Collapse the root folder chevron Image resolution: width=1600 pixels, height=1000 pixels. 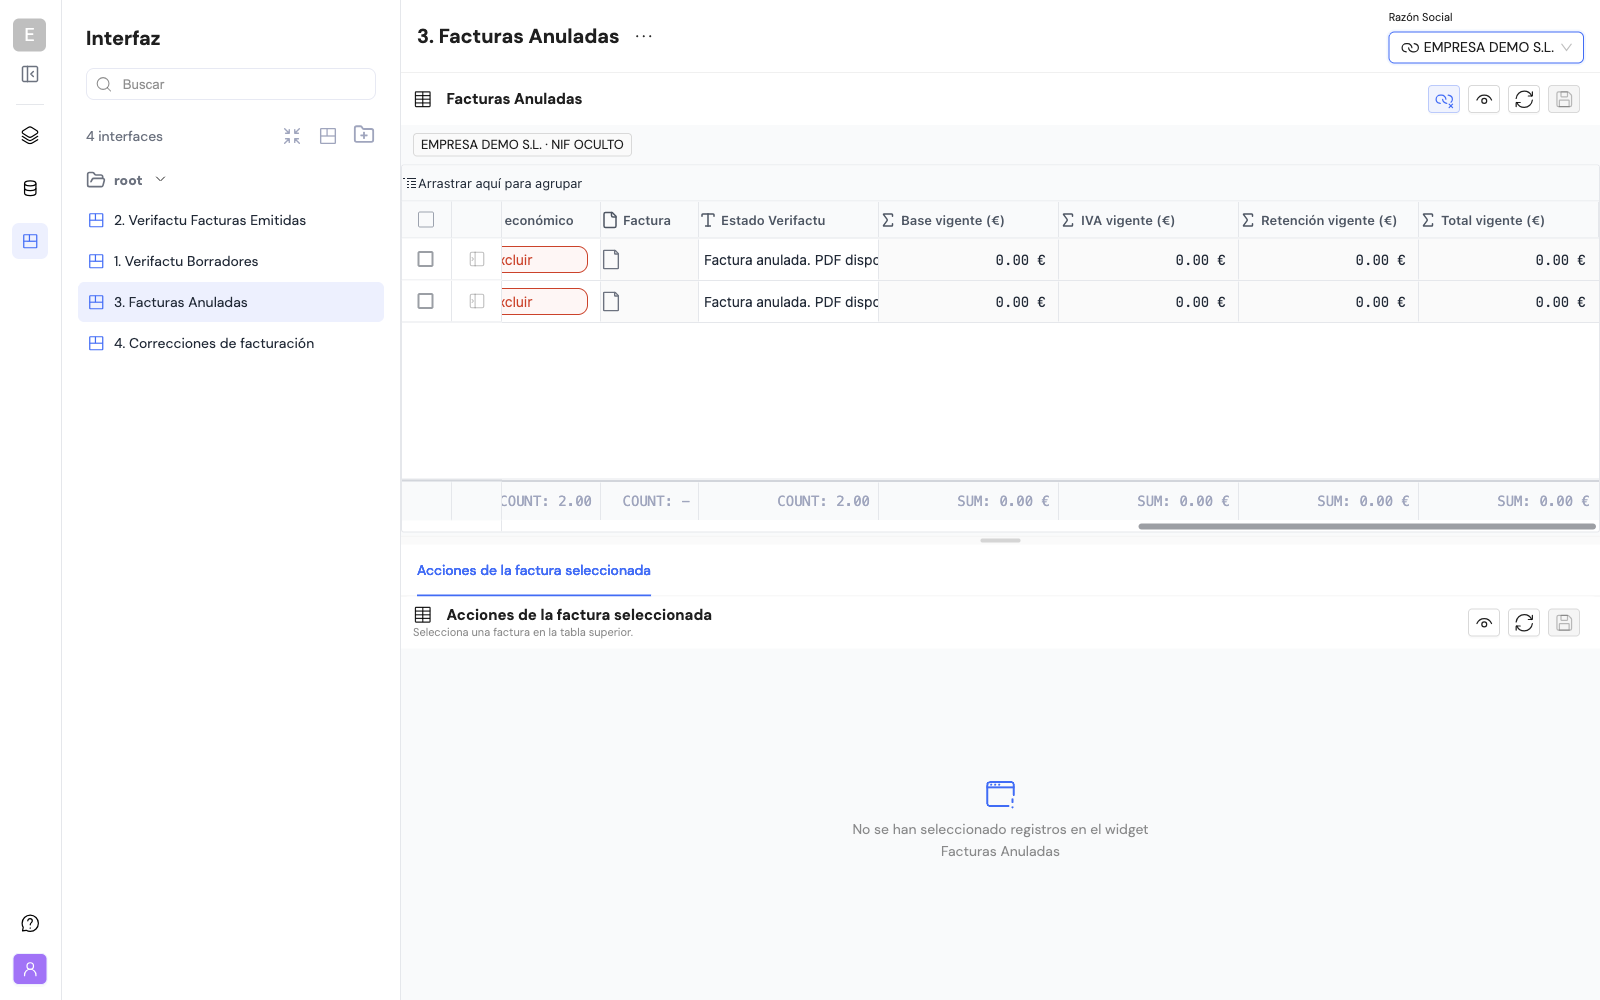[161, 180]
